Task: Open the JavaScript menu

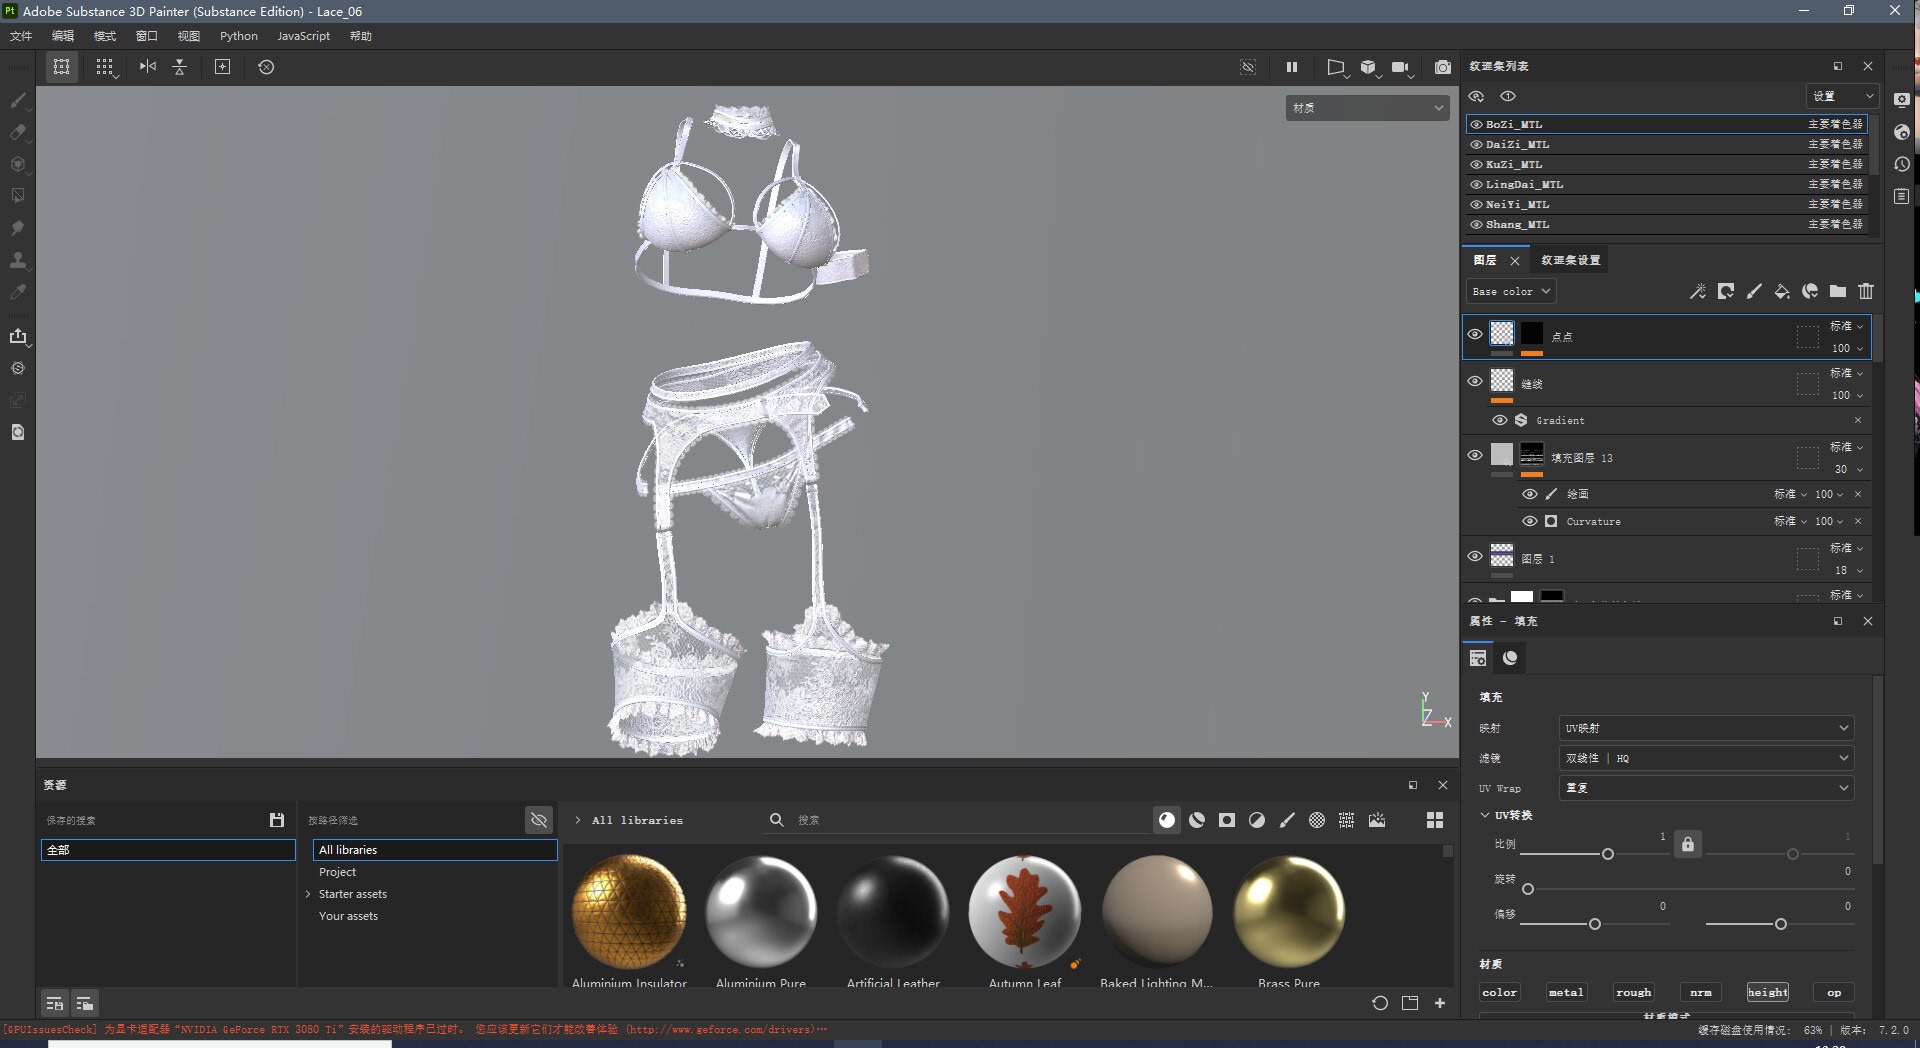Action: point(303,36)
